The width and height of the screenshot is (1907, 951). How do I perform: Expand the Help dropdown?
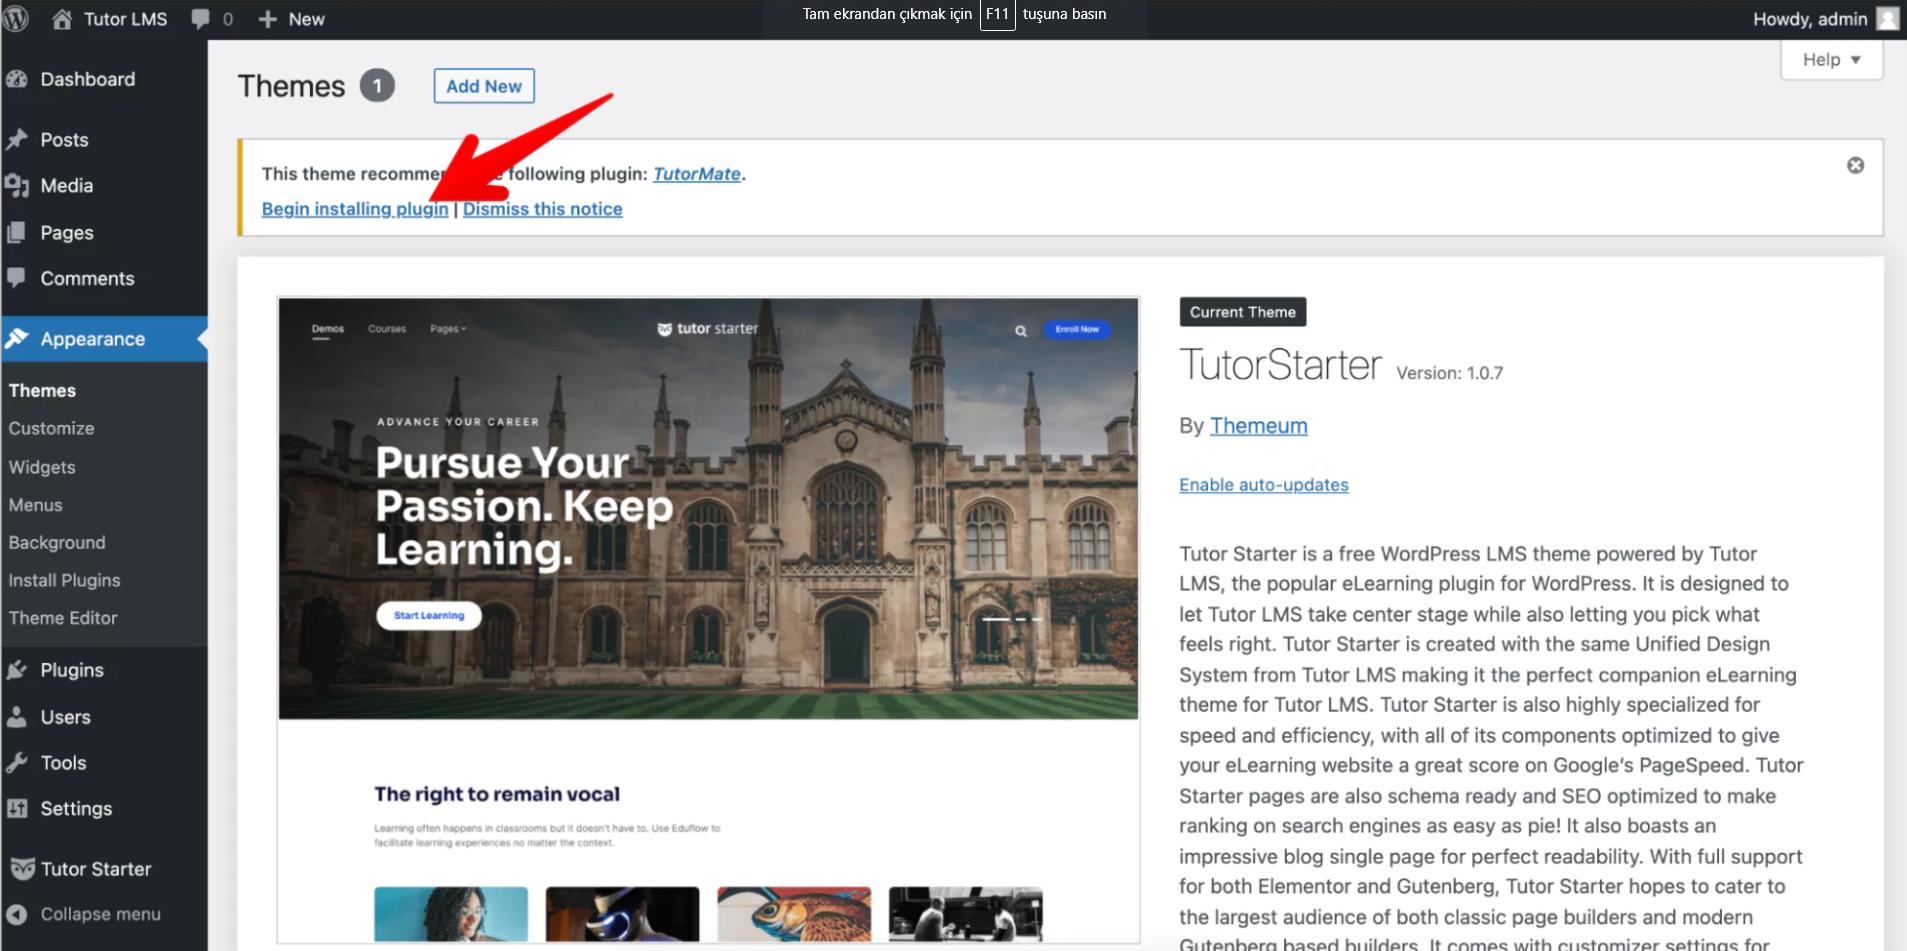(x=1832, y=60)
